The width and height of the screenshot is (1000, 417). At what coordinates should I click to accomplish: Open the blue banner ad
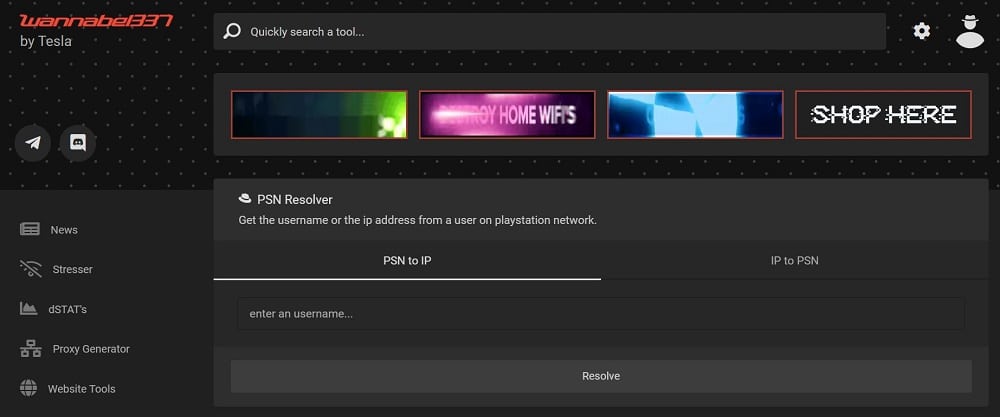pos(695,115)
